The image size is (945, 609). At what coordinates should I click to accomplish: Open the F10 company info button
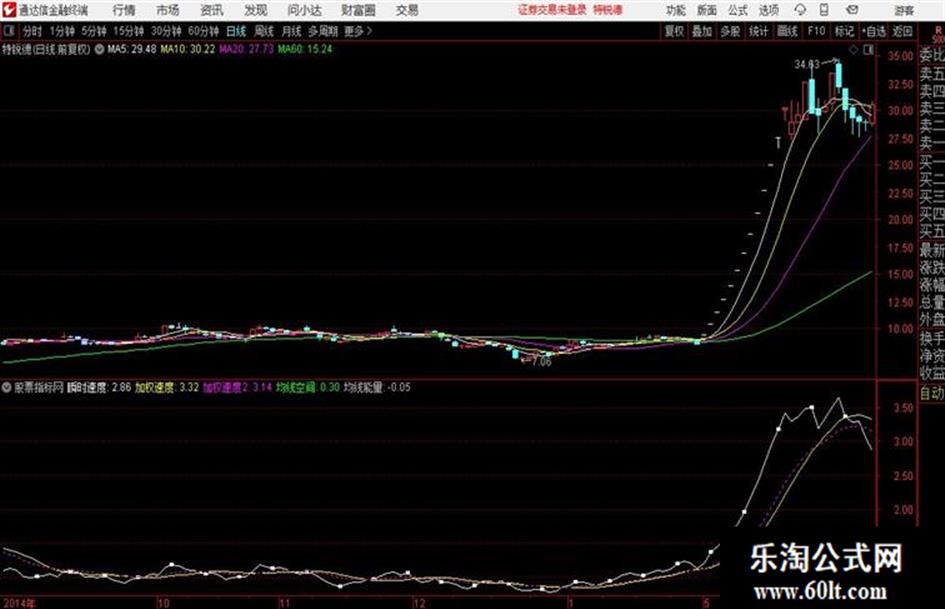point(816,31)
